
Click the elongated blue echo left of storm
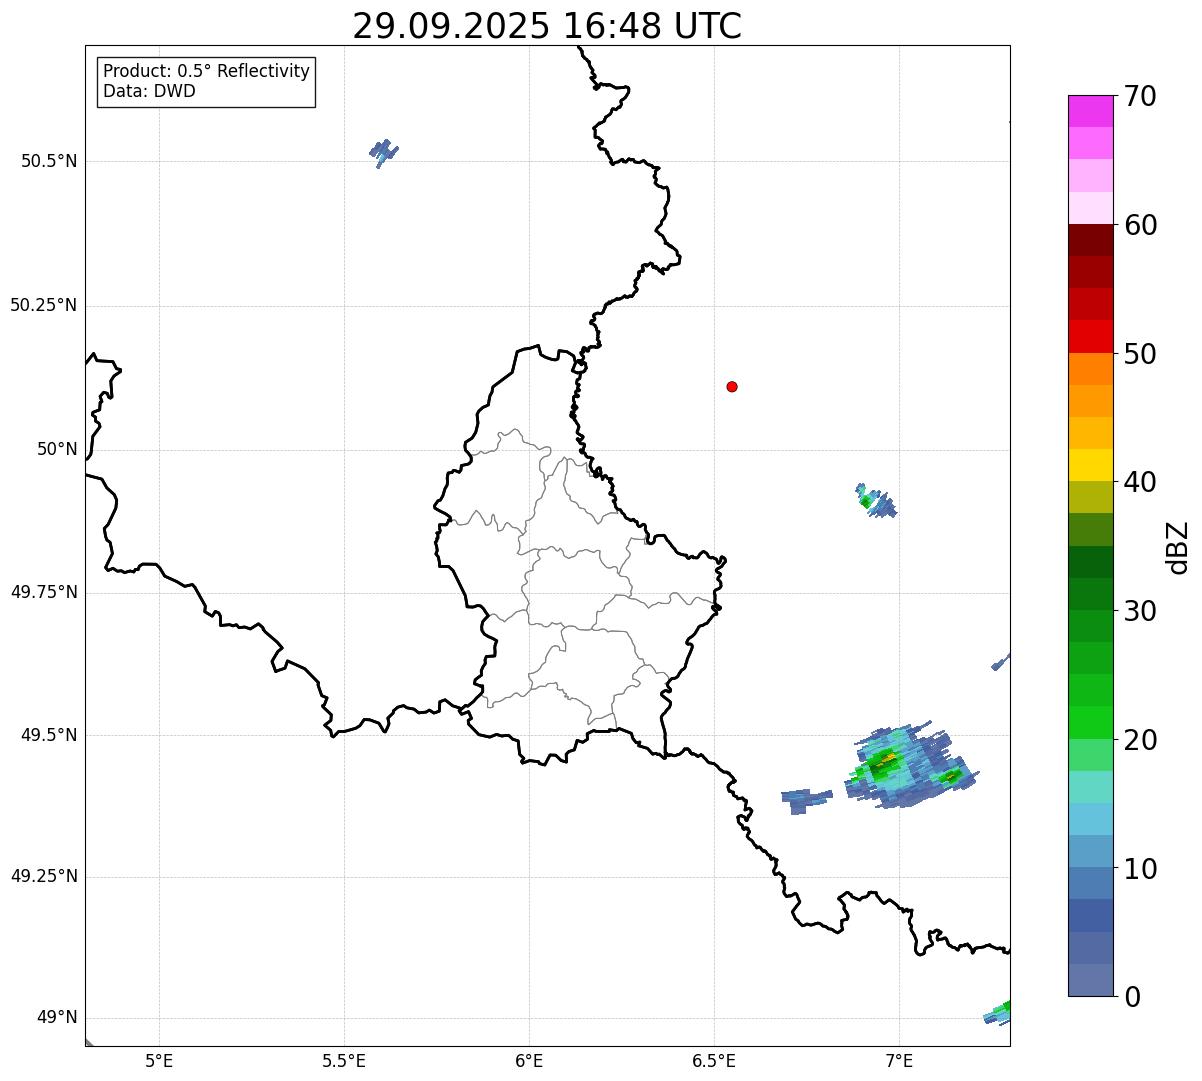[806, 799]
